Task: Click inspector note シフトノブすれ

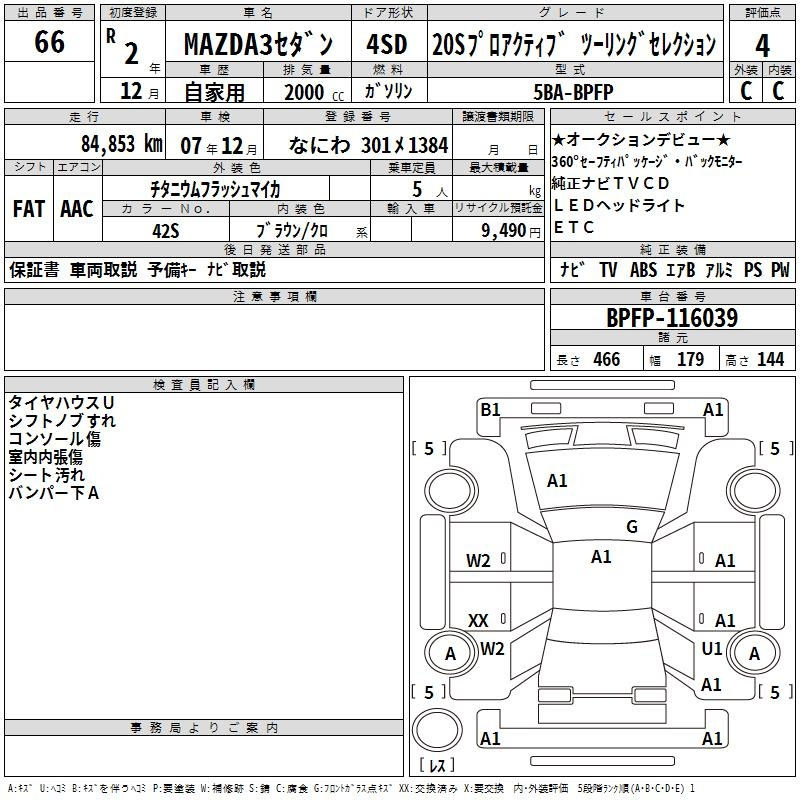Action: (x=62, y=420)
